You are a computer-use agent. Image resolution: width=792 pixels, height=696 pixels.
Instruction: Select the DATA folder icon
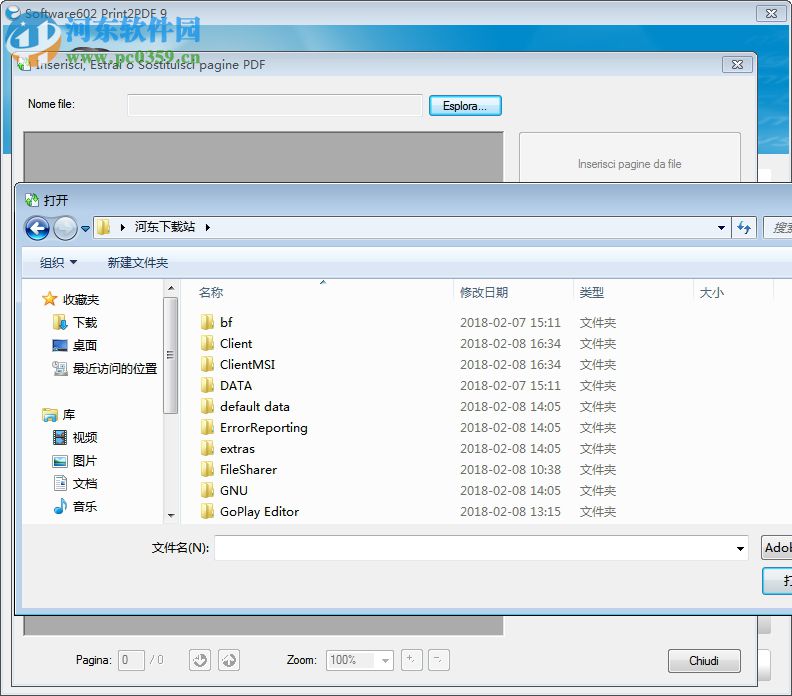(207, 385)
